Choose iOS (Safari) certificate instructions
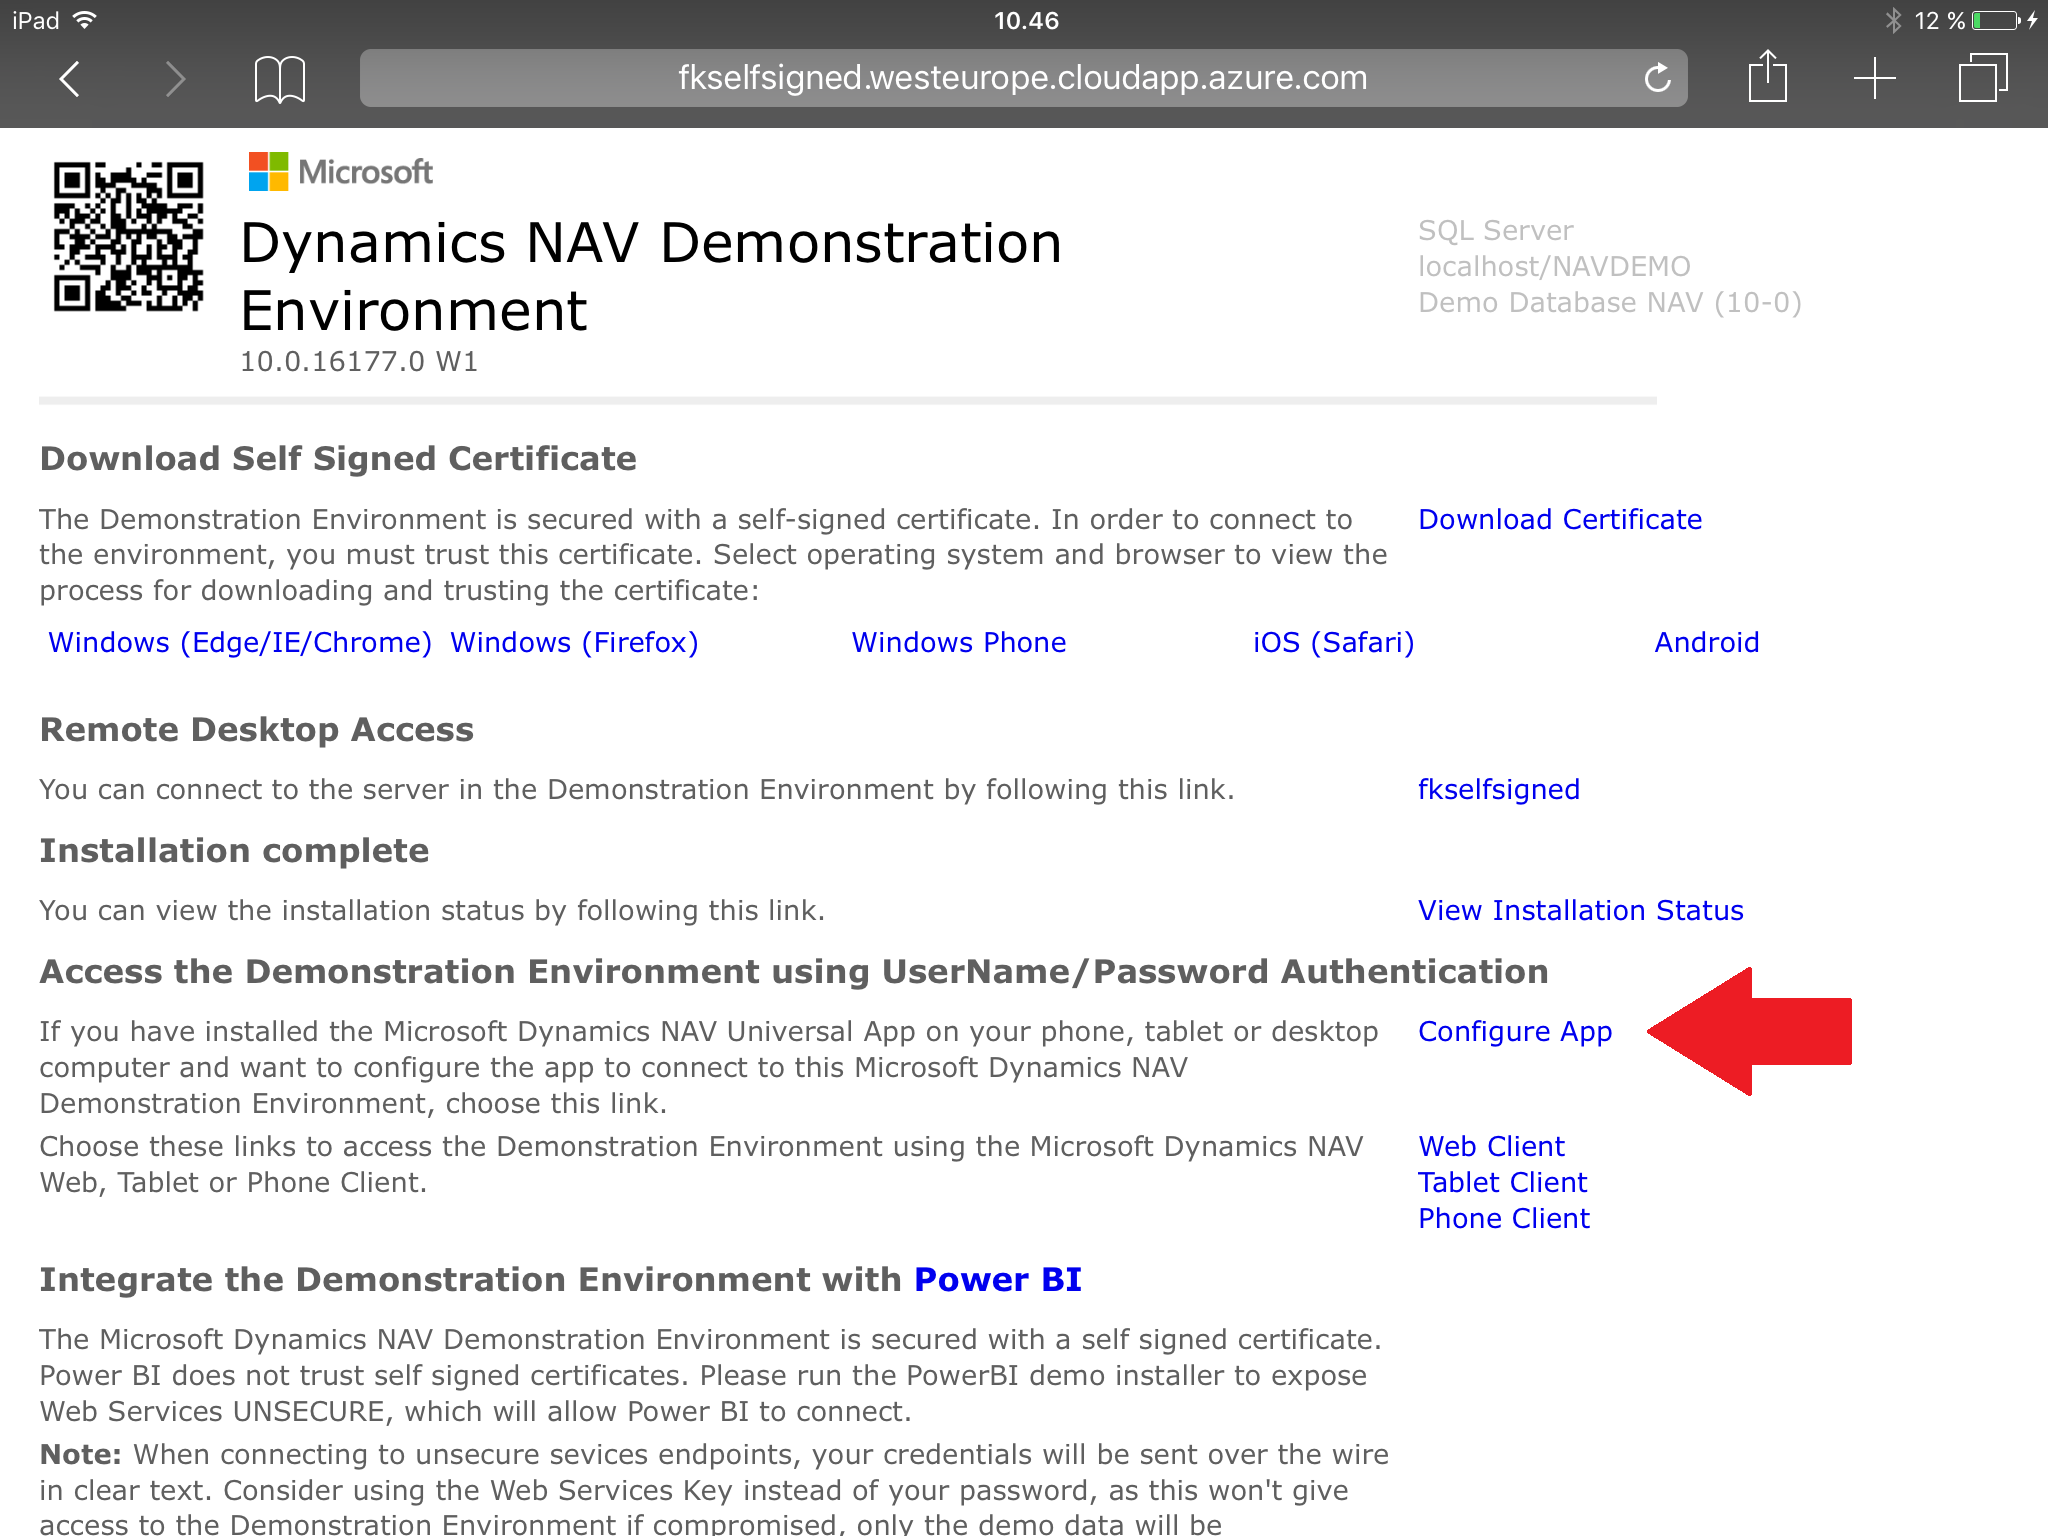 [1333, 643]
